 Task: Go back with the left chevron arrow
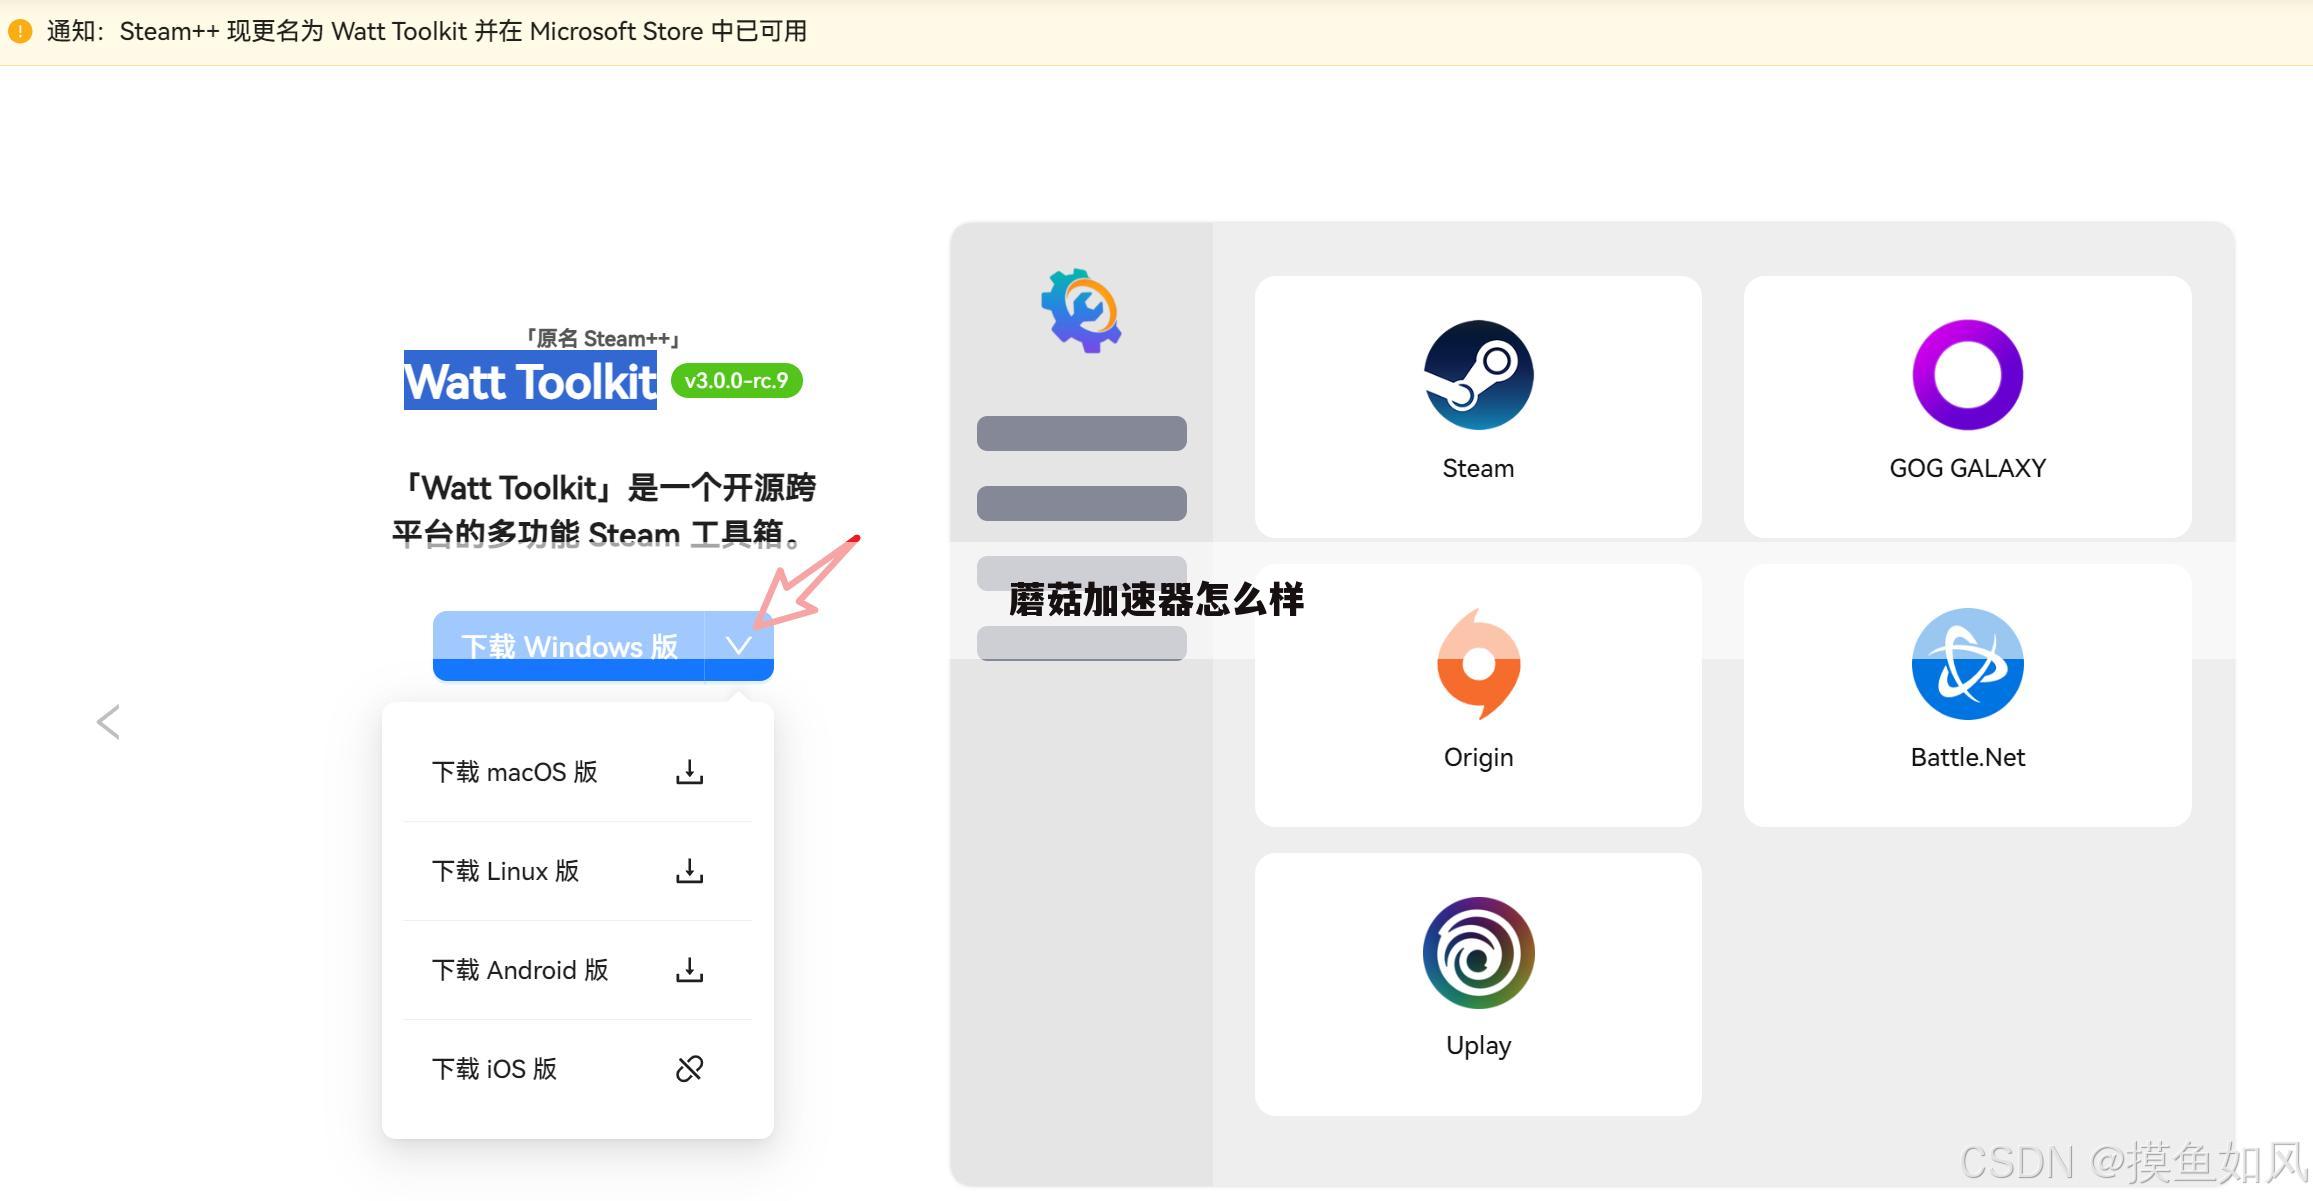tap(108, 721)
